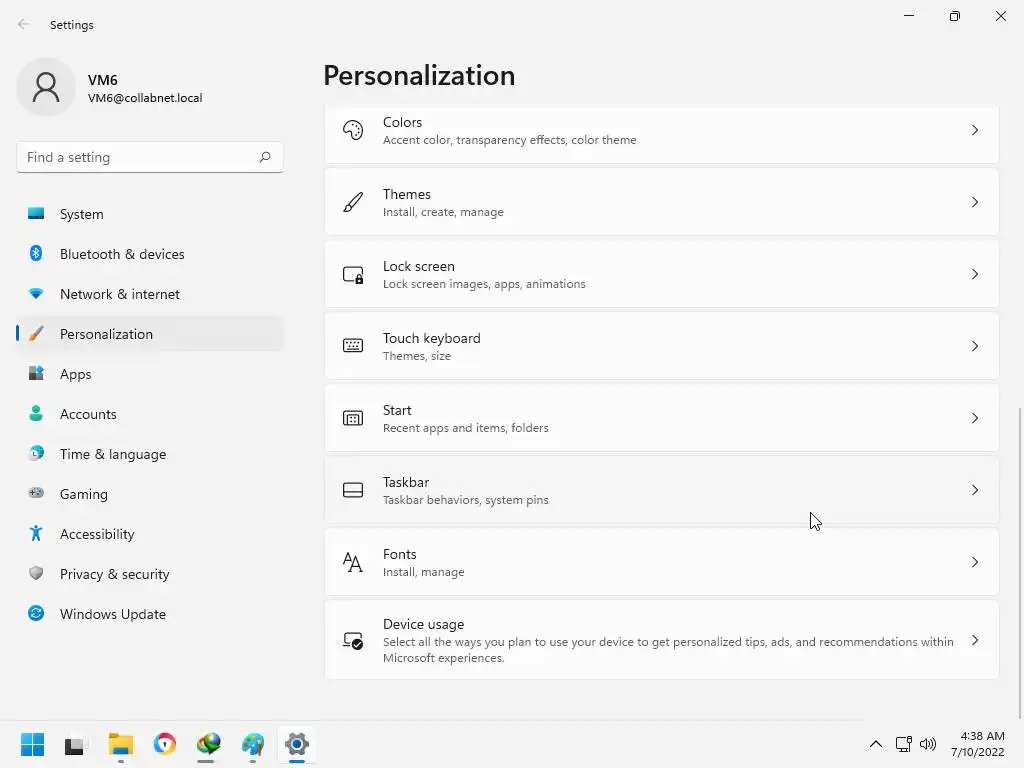Click the vertical scrollbar on the right
This screenshot has width=1024, height=768.
point(1019,562)
